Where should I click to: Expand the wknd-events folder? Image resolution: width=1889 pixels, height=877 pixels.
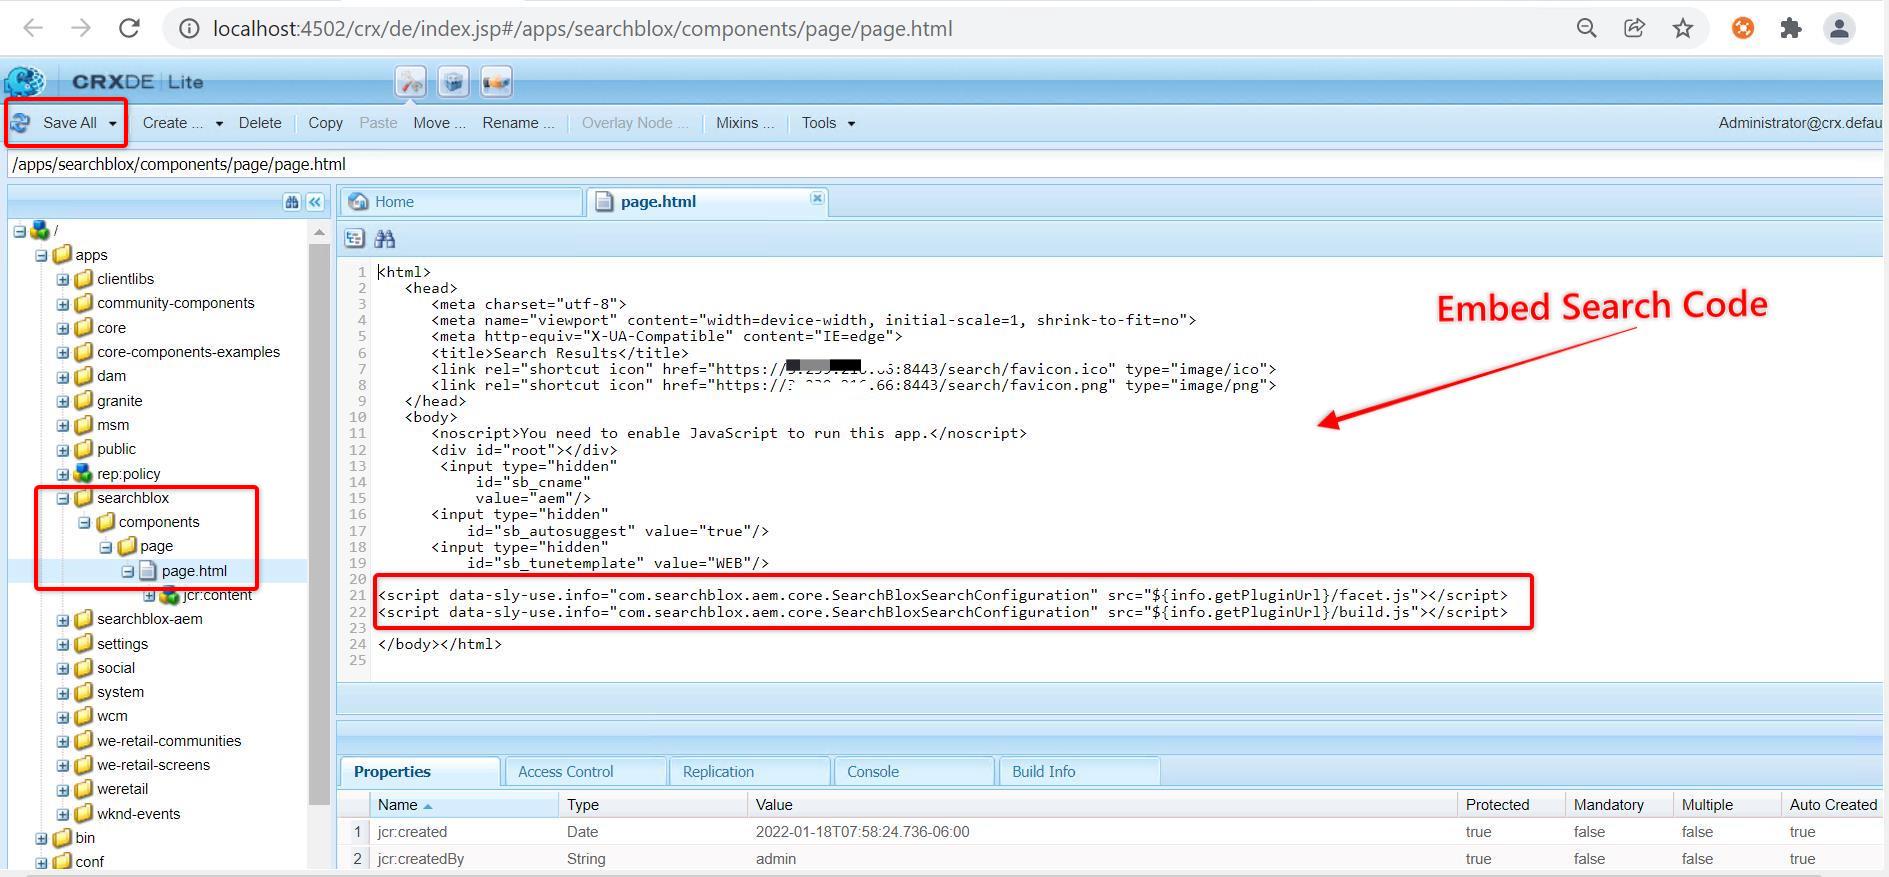click(63, 814)
